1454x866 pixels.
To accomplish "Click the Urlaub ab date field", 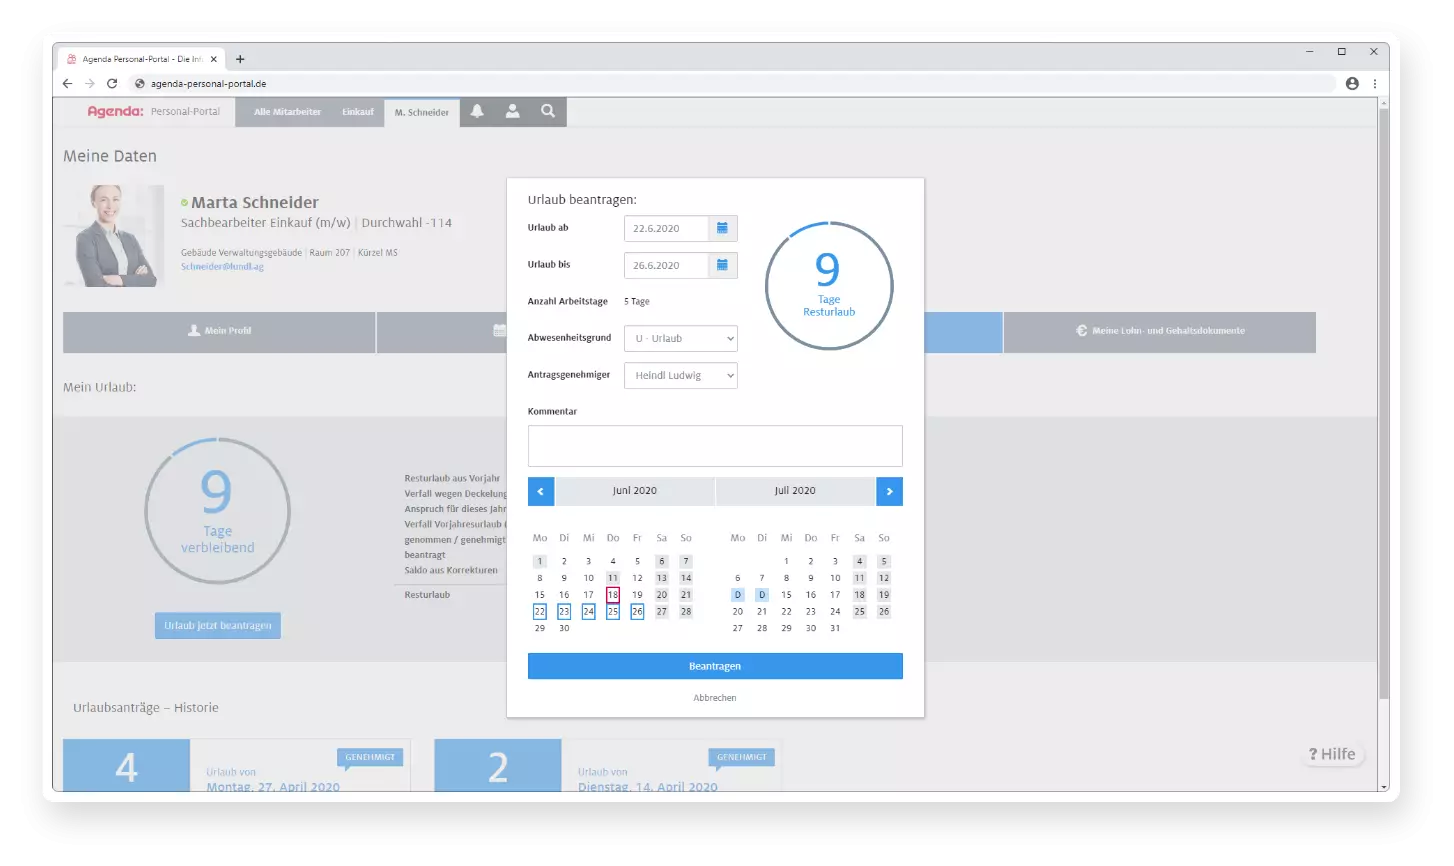I will [x=666, y=229].
